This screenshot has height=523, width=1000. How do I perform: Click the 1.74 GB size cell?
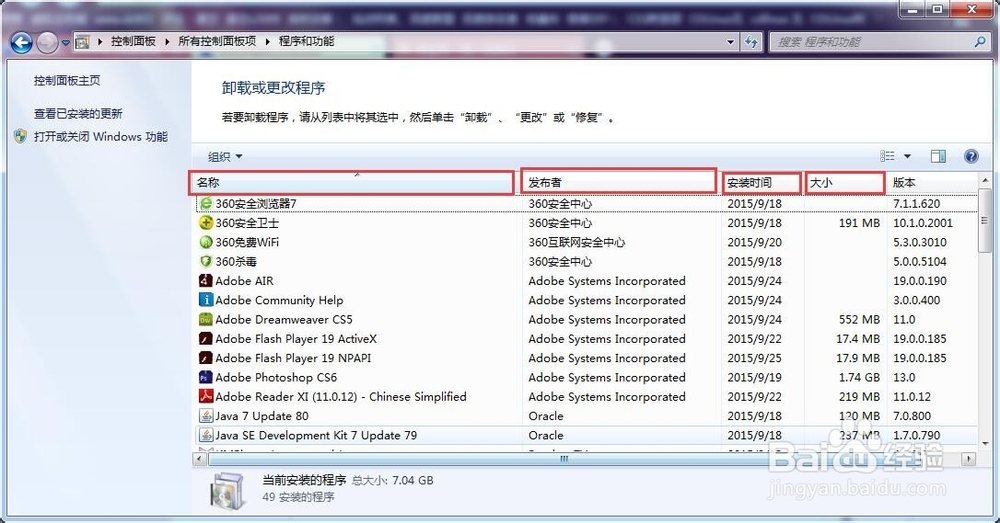point(859,378)
